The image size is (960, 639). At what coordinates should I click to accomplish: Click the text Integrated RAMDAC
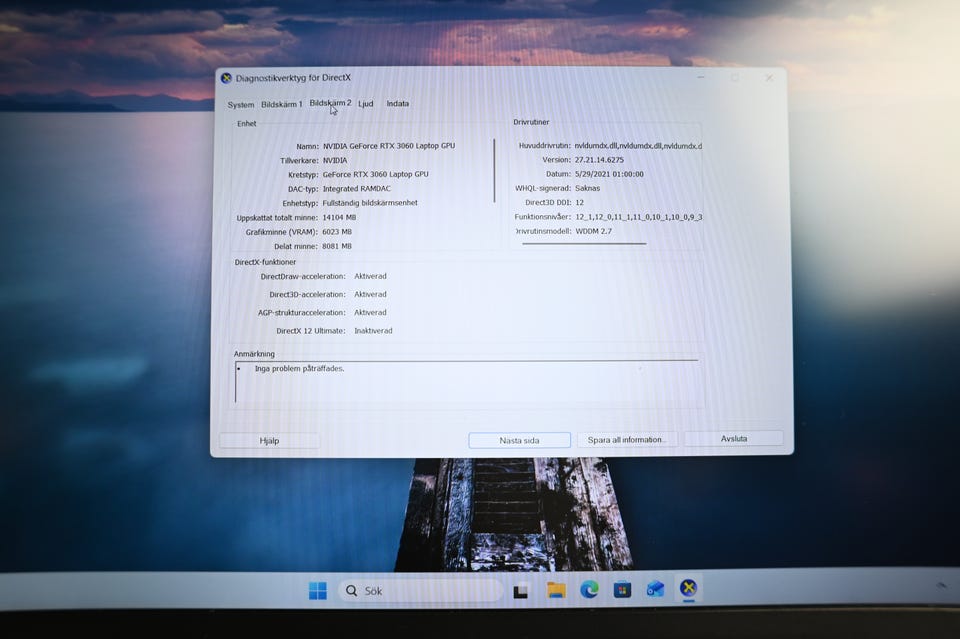click(356, 189)
